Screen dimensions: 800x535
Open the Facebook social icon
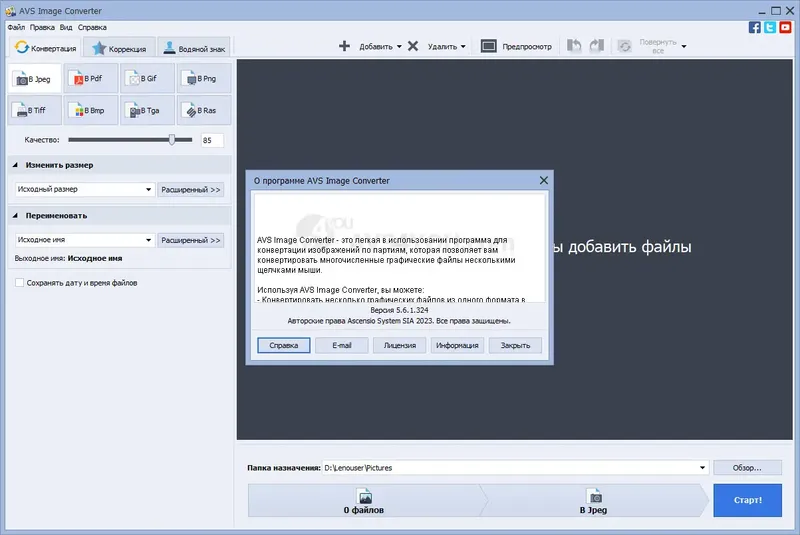click(x=754, y=27)
